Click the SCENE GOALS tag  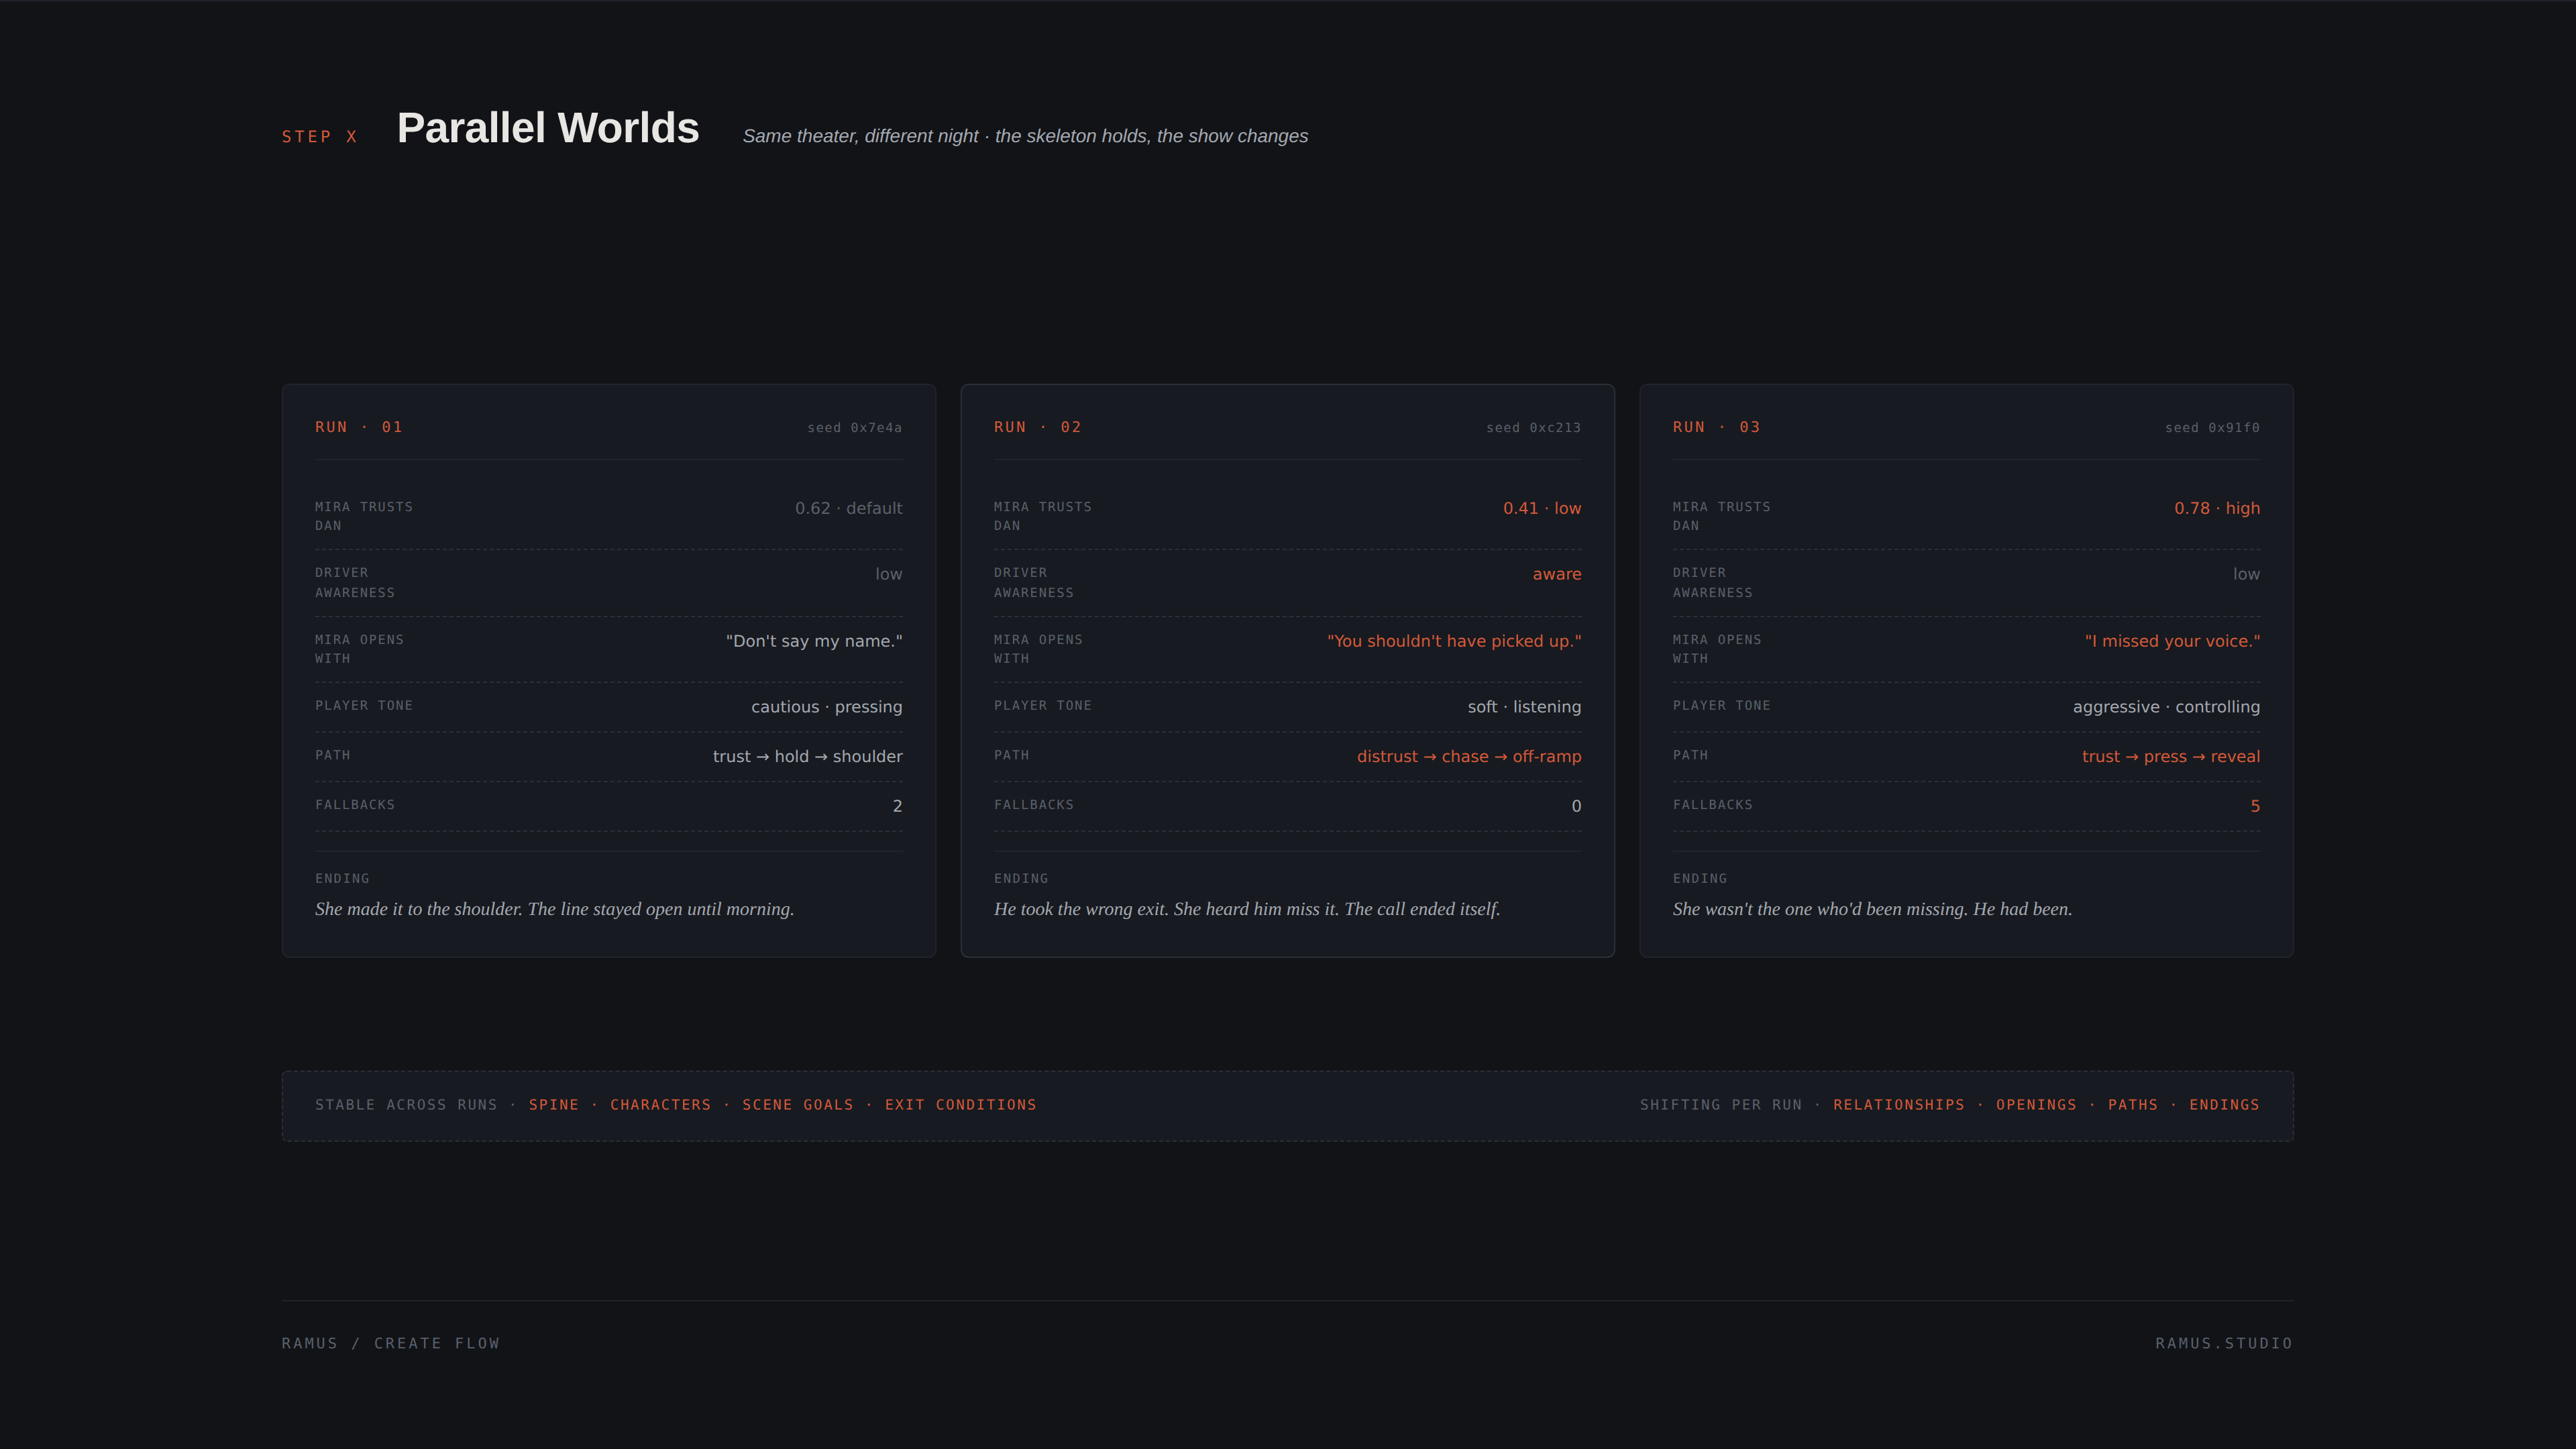click(x=798, y=1105)
